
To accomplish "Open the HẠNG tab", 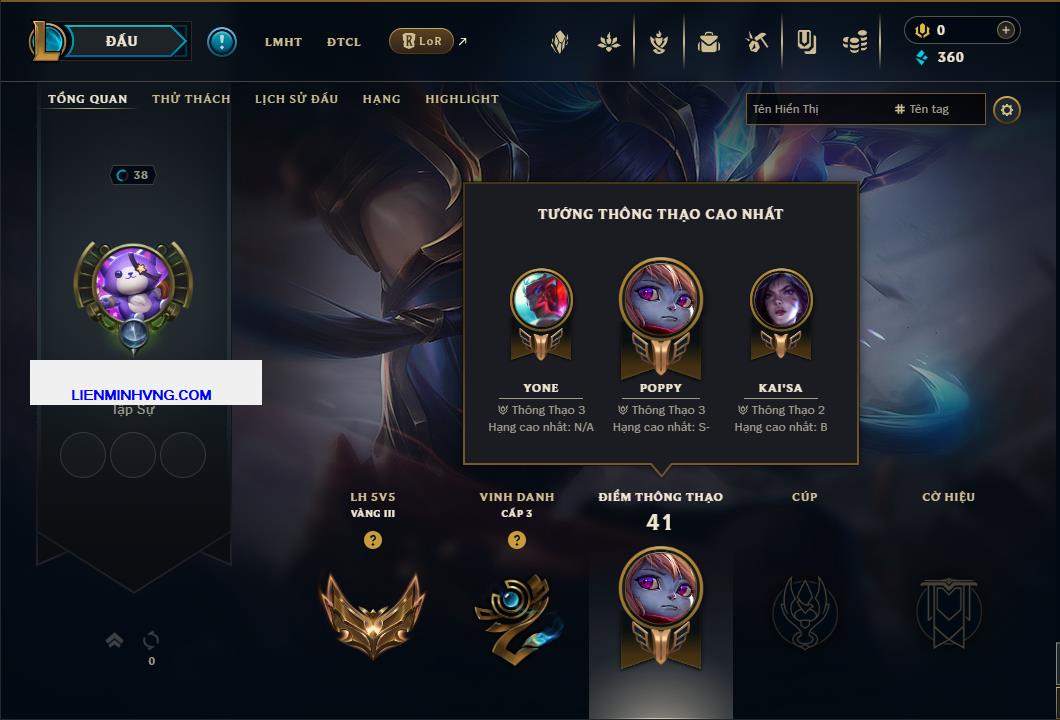I will pyautogui.click(x=381, y=99).
